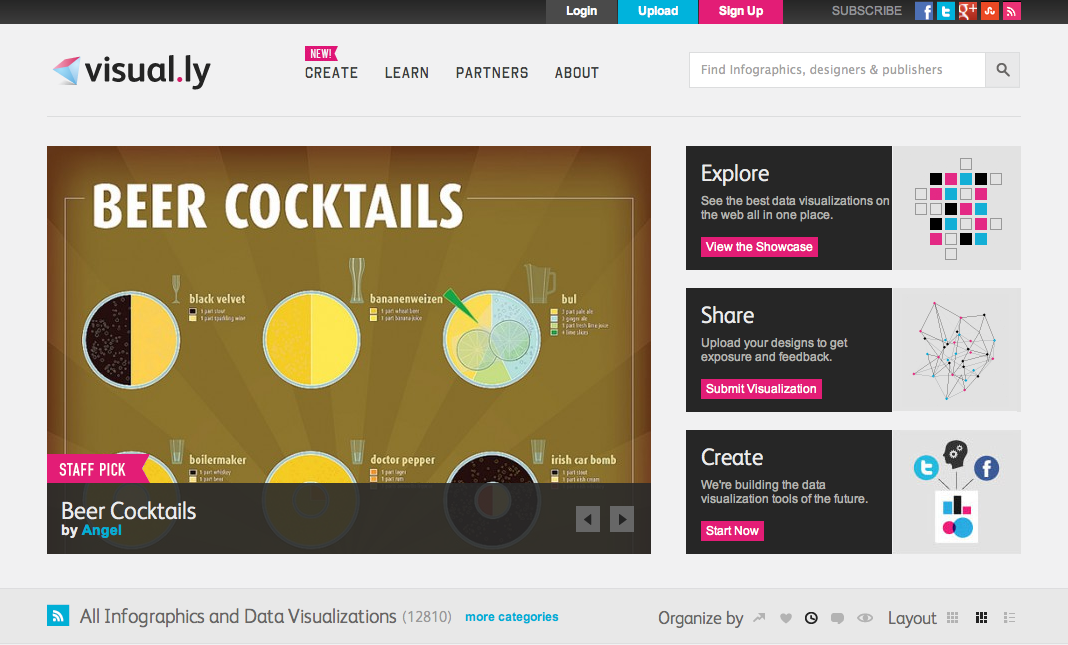Switch to list layout view
The image size is (1068, 645).
pos(1009,618)
